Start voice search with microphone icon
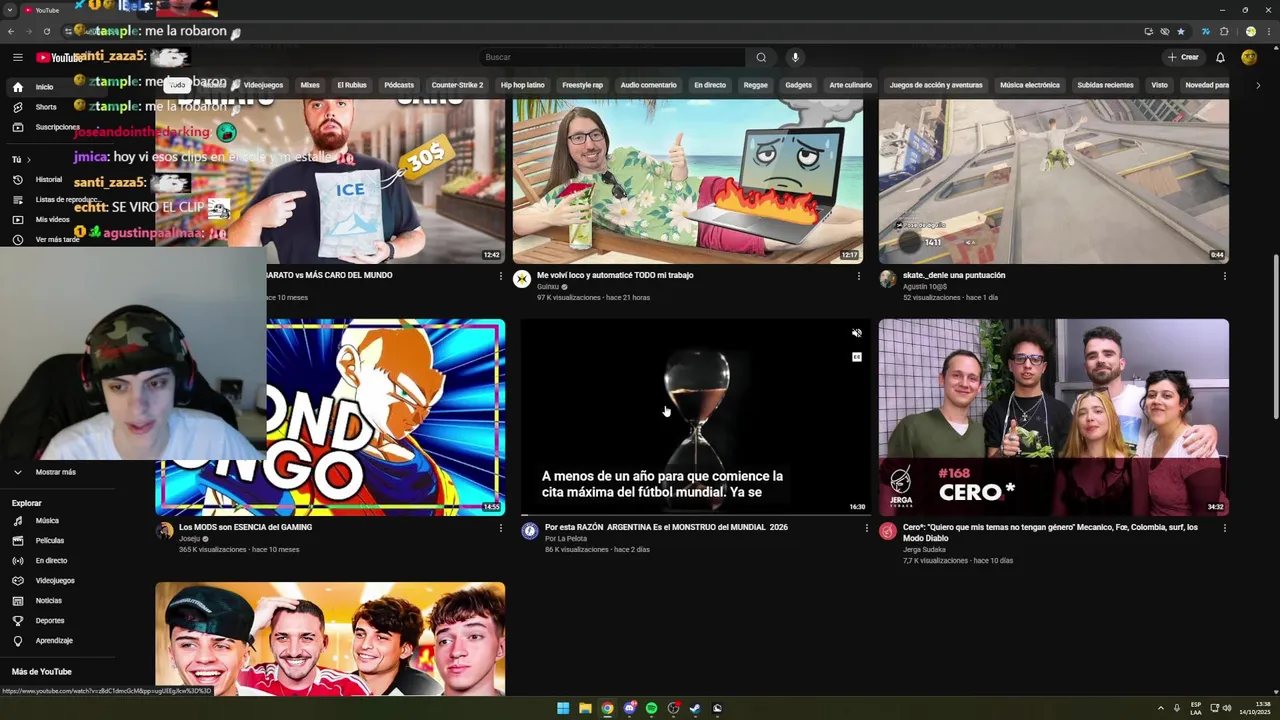Screen dimensions: 1280x720 click(x=795, y=57)
